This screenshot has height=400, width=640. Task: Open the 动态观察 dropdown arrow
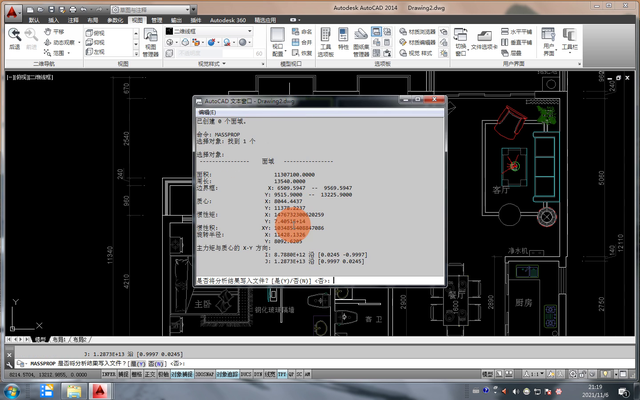click(79, 42)
